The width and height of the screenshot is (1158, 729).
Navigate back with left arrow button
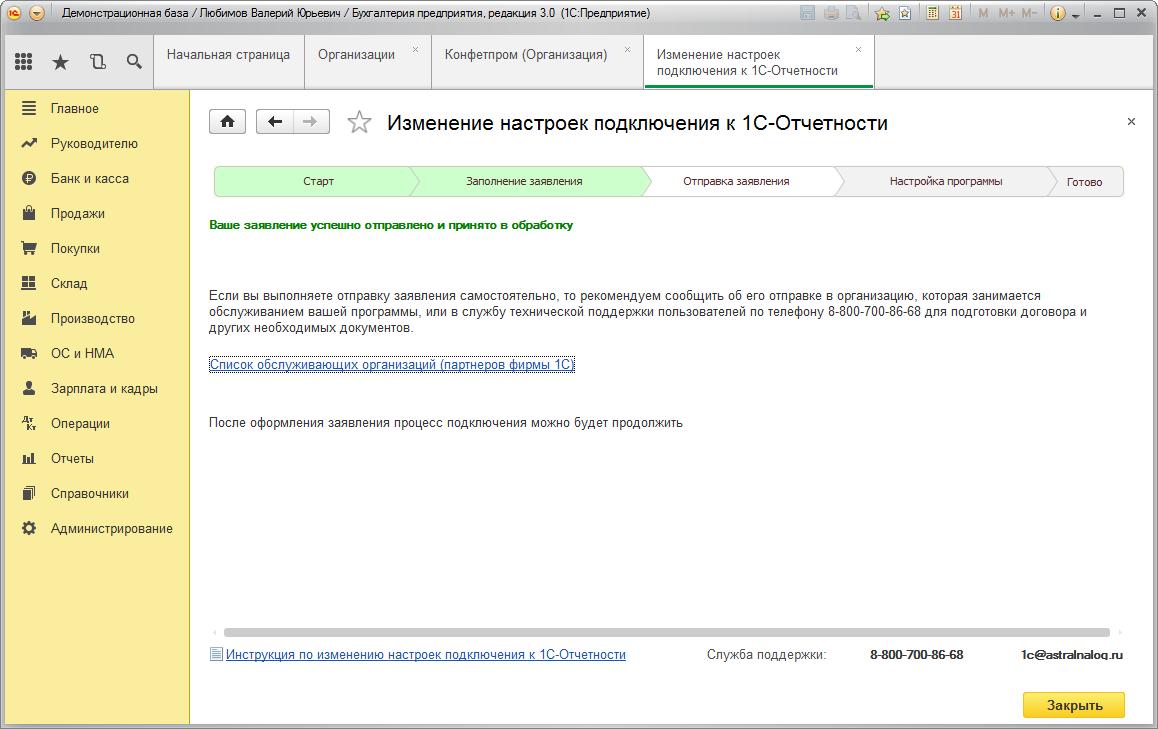pos(275,122)
